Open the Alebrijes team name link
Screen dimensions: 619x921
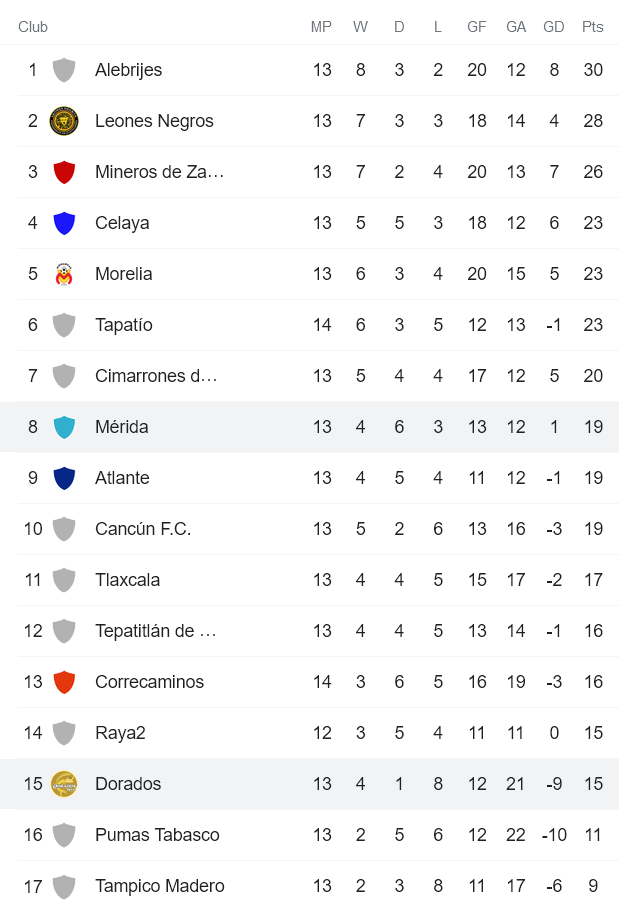(x=128, y=70)
